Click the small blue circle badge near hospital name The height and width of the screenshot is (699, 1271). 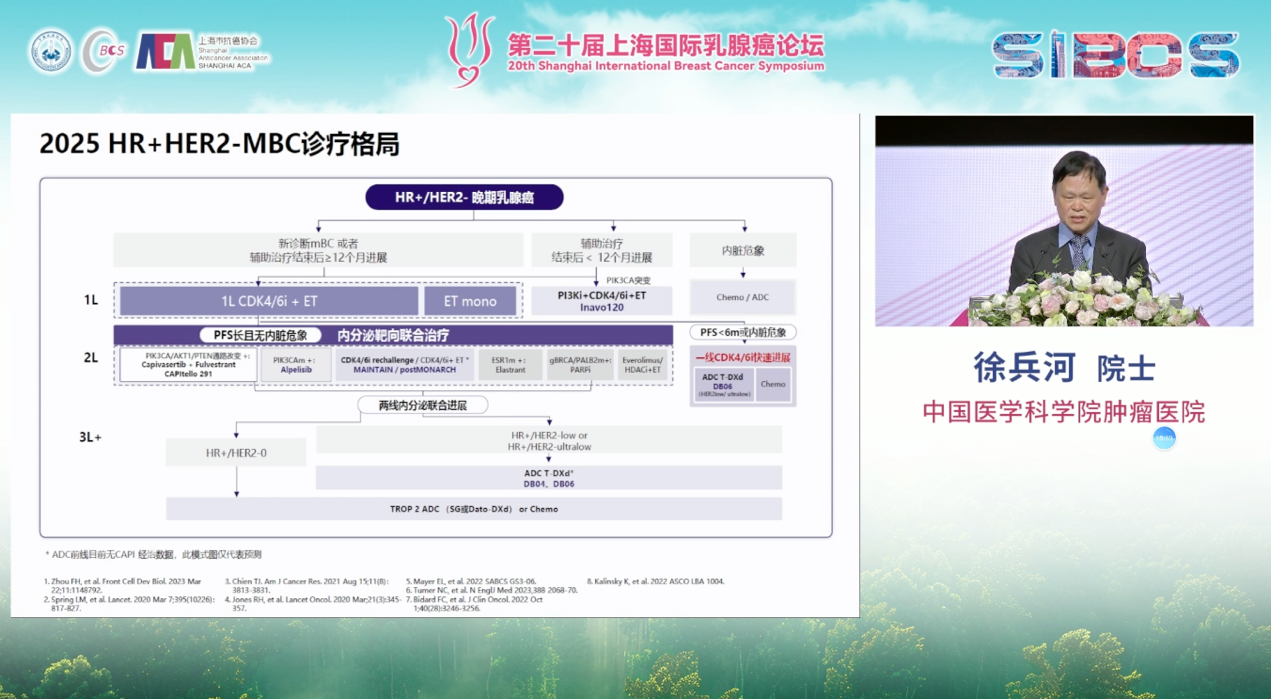[1163, 438]
